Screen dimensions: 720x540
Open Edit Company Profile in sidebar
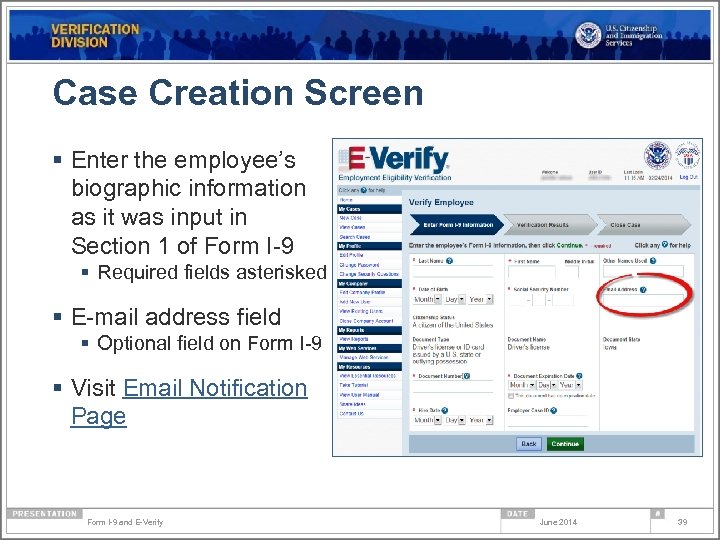[362, 292]
